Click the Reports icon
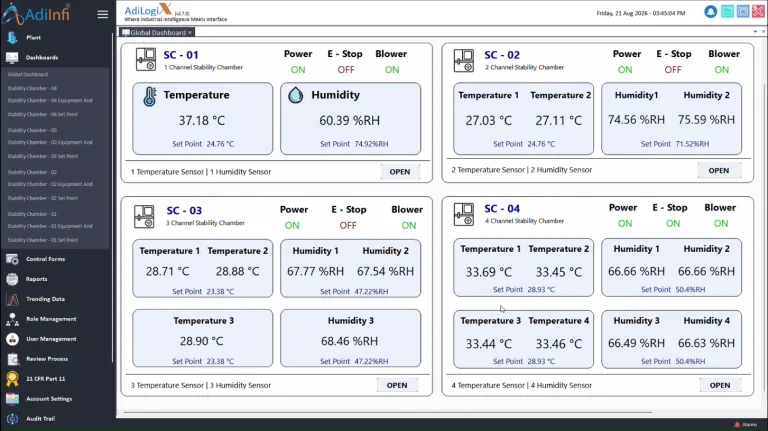 point(12,279)
